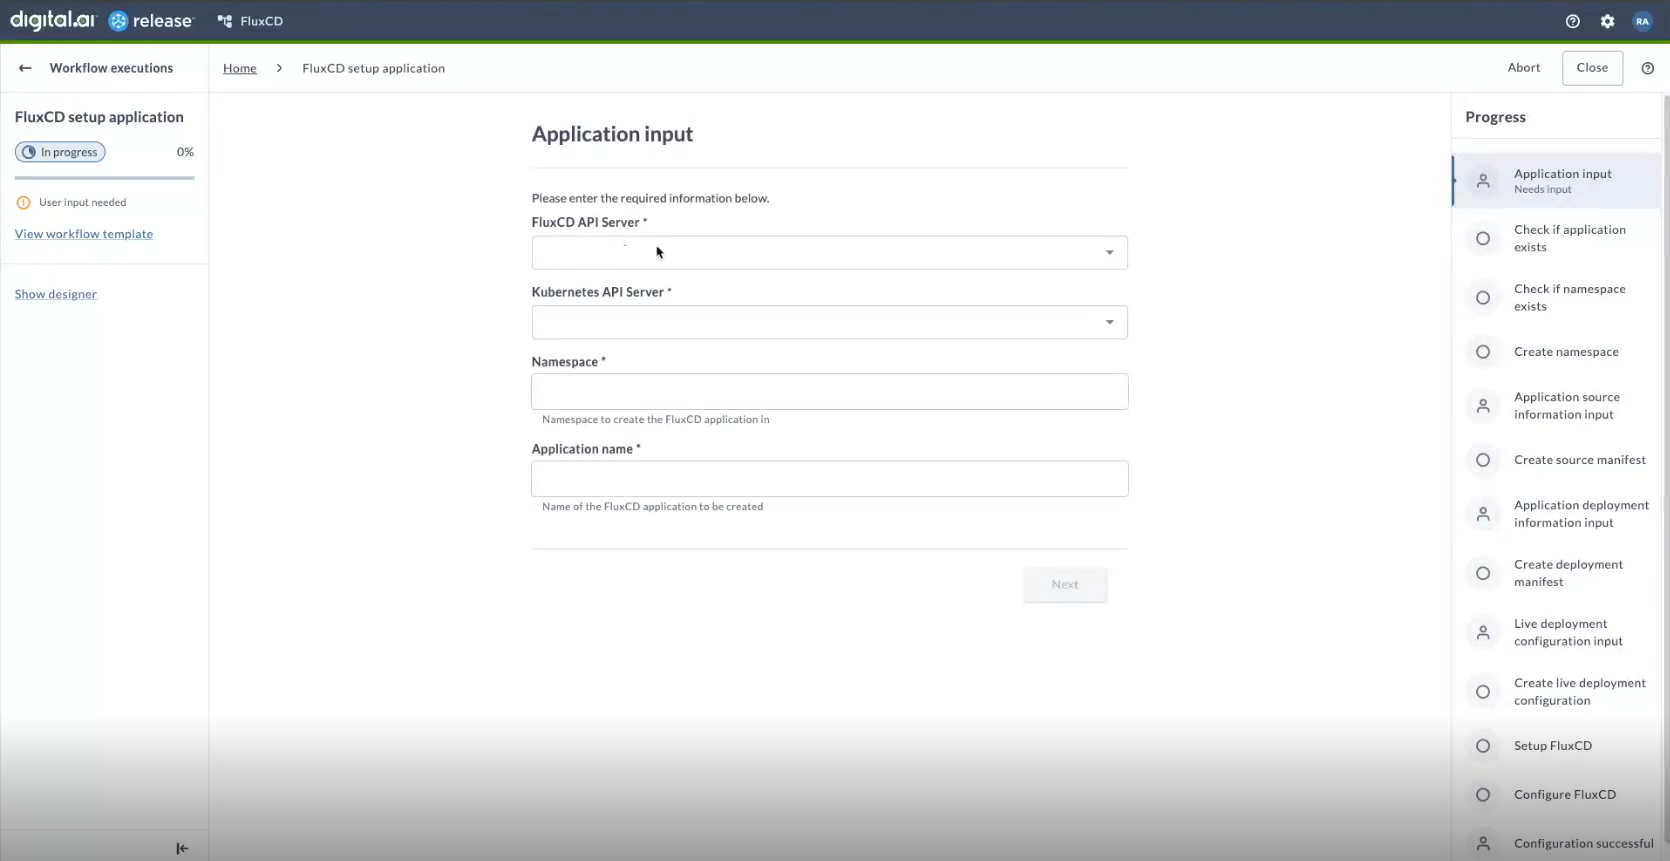Open the settings gear icon

[1607, 21]
